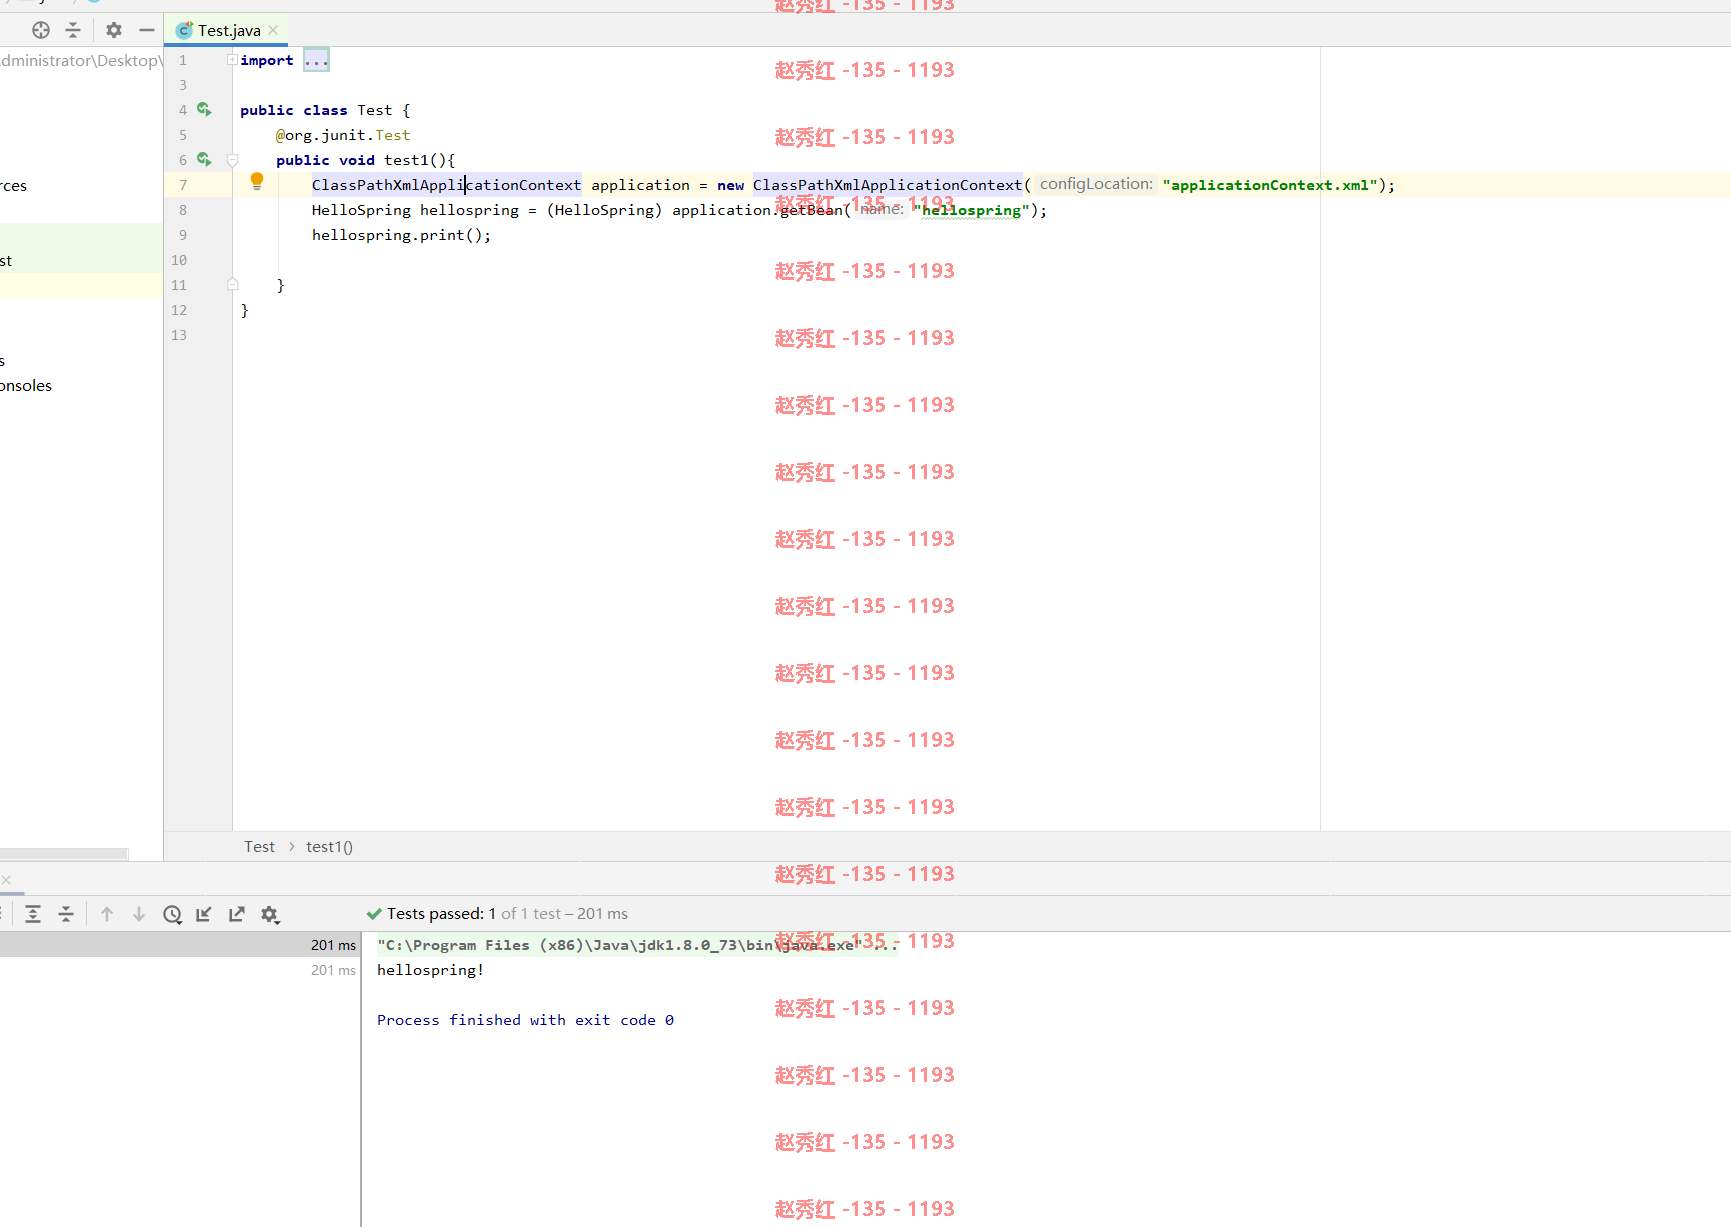
Task: Close the run tool tab
Action: coord(6,880)
